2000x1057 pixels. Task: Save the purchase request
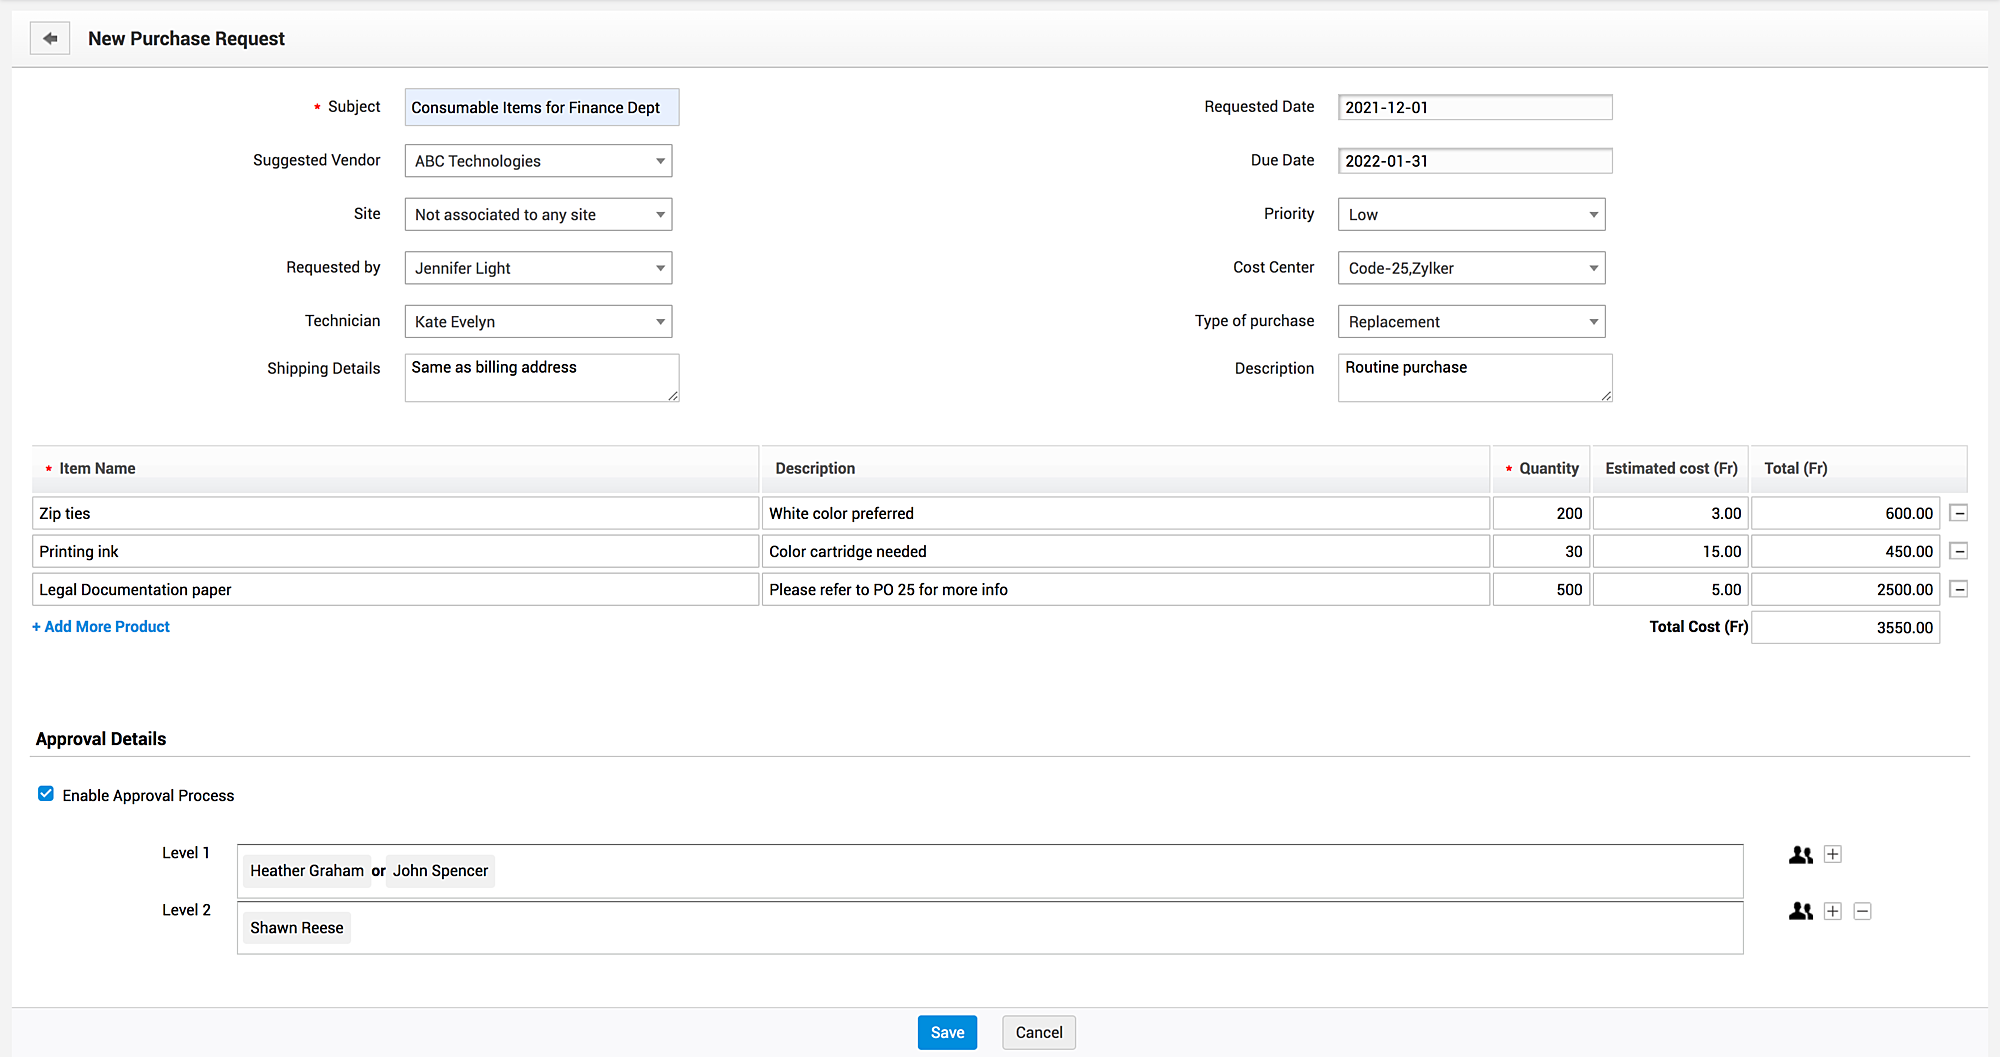(946, 1033)
